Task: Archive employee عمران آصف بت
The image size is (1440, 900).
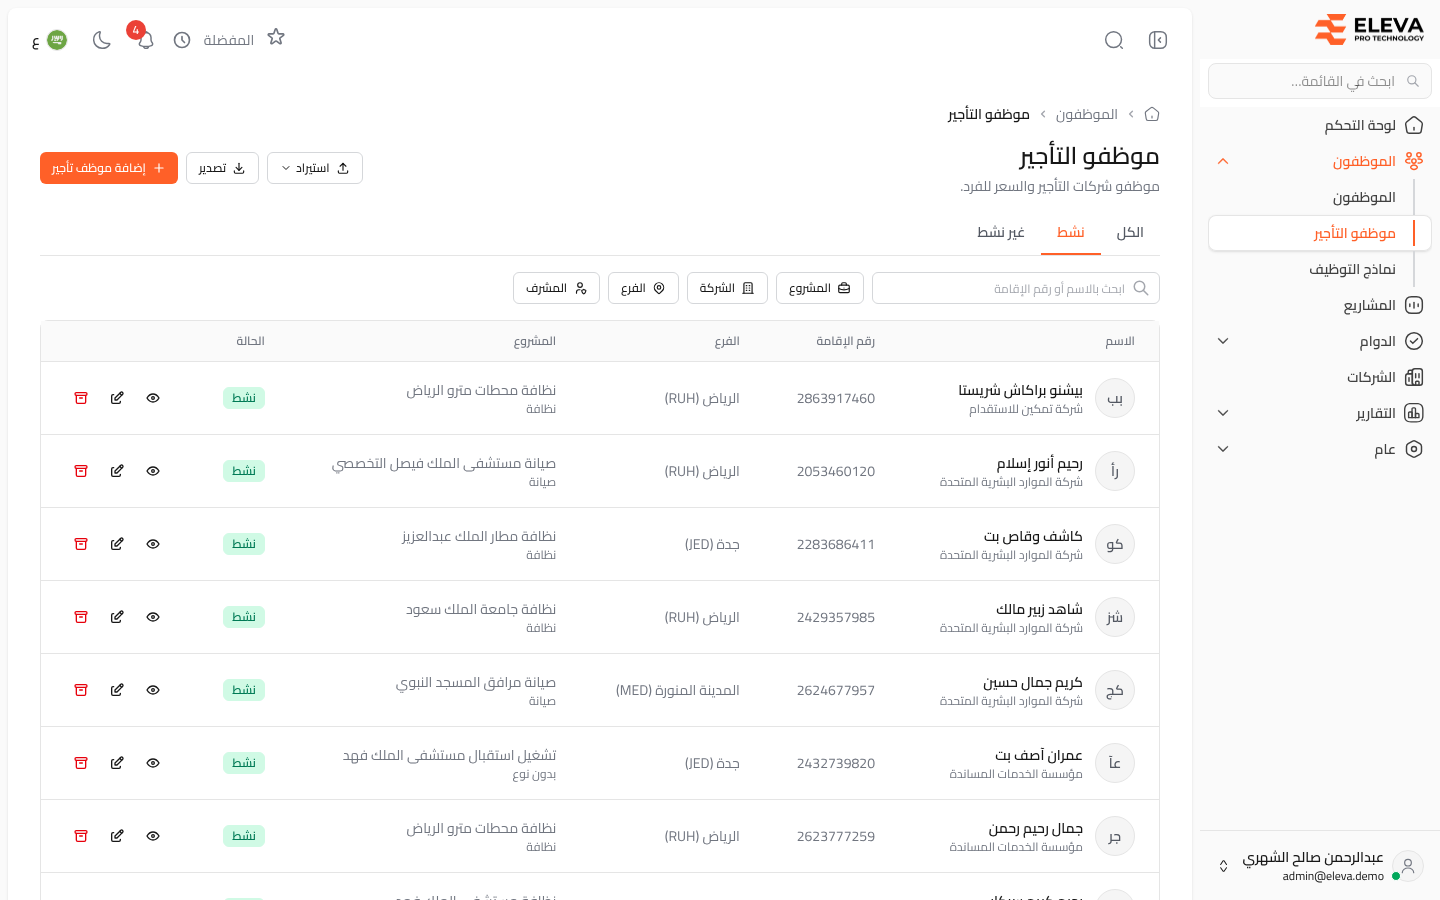Action: tap(81, 763)
